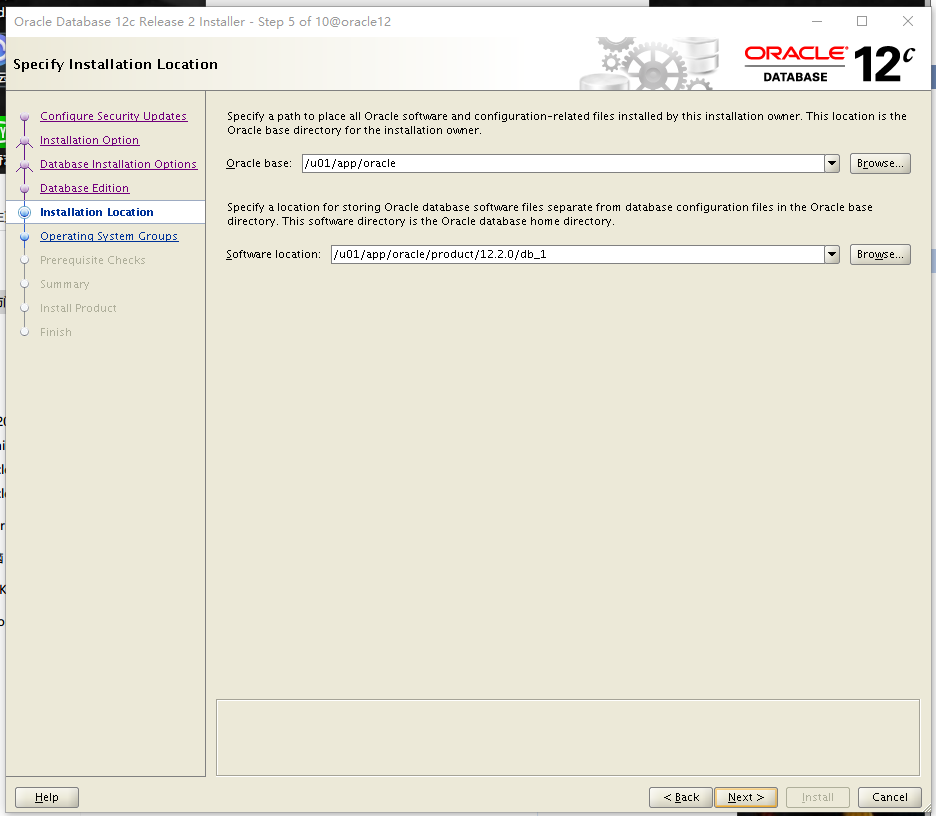Click the Operating System Groups step bullet icon
Viewport: 936px width, 816px height.
[24, 236]
